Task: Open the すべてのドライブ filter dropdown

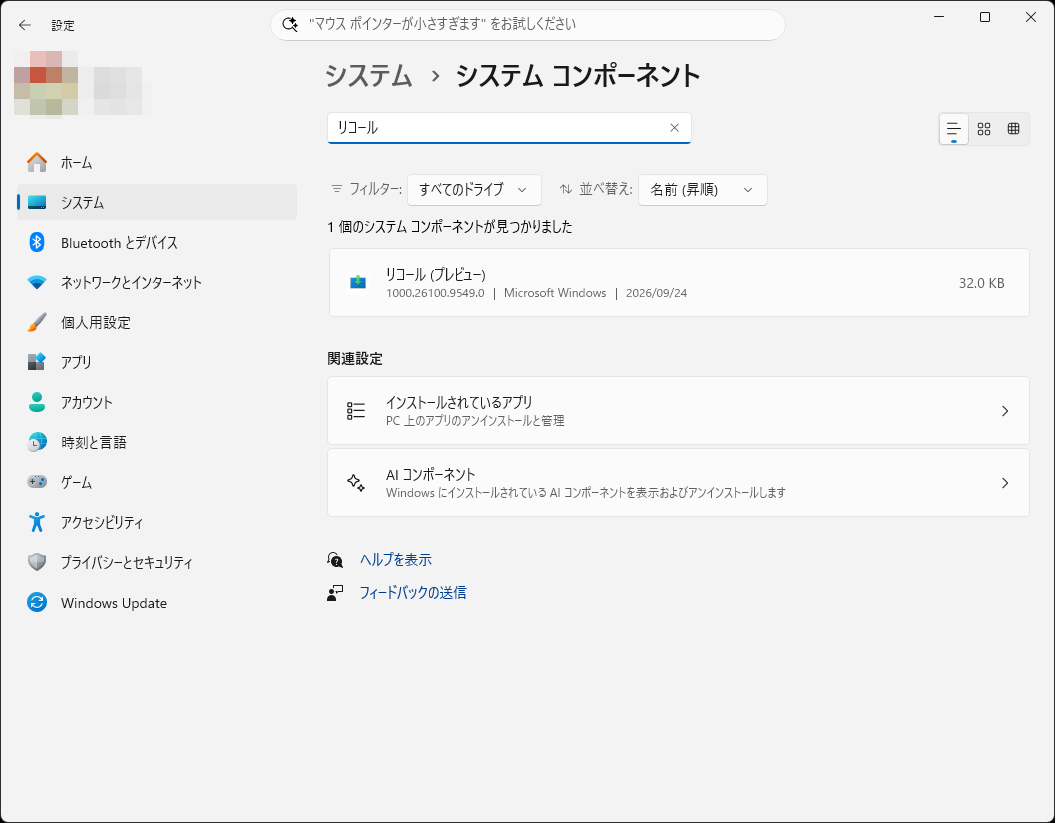Action: (x=474, y=190)
